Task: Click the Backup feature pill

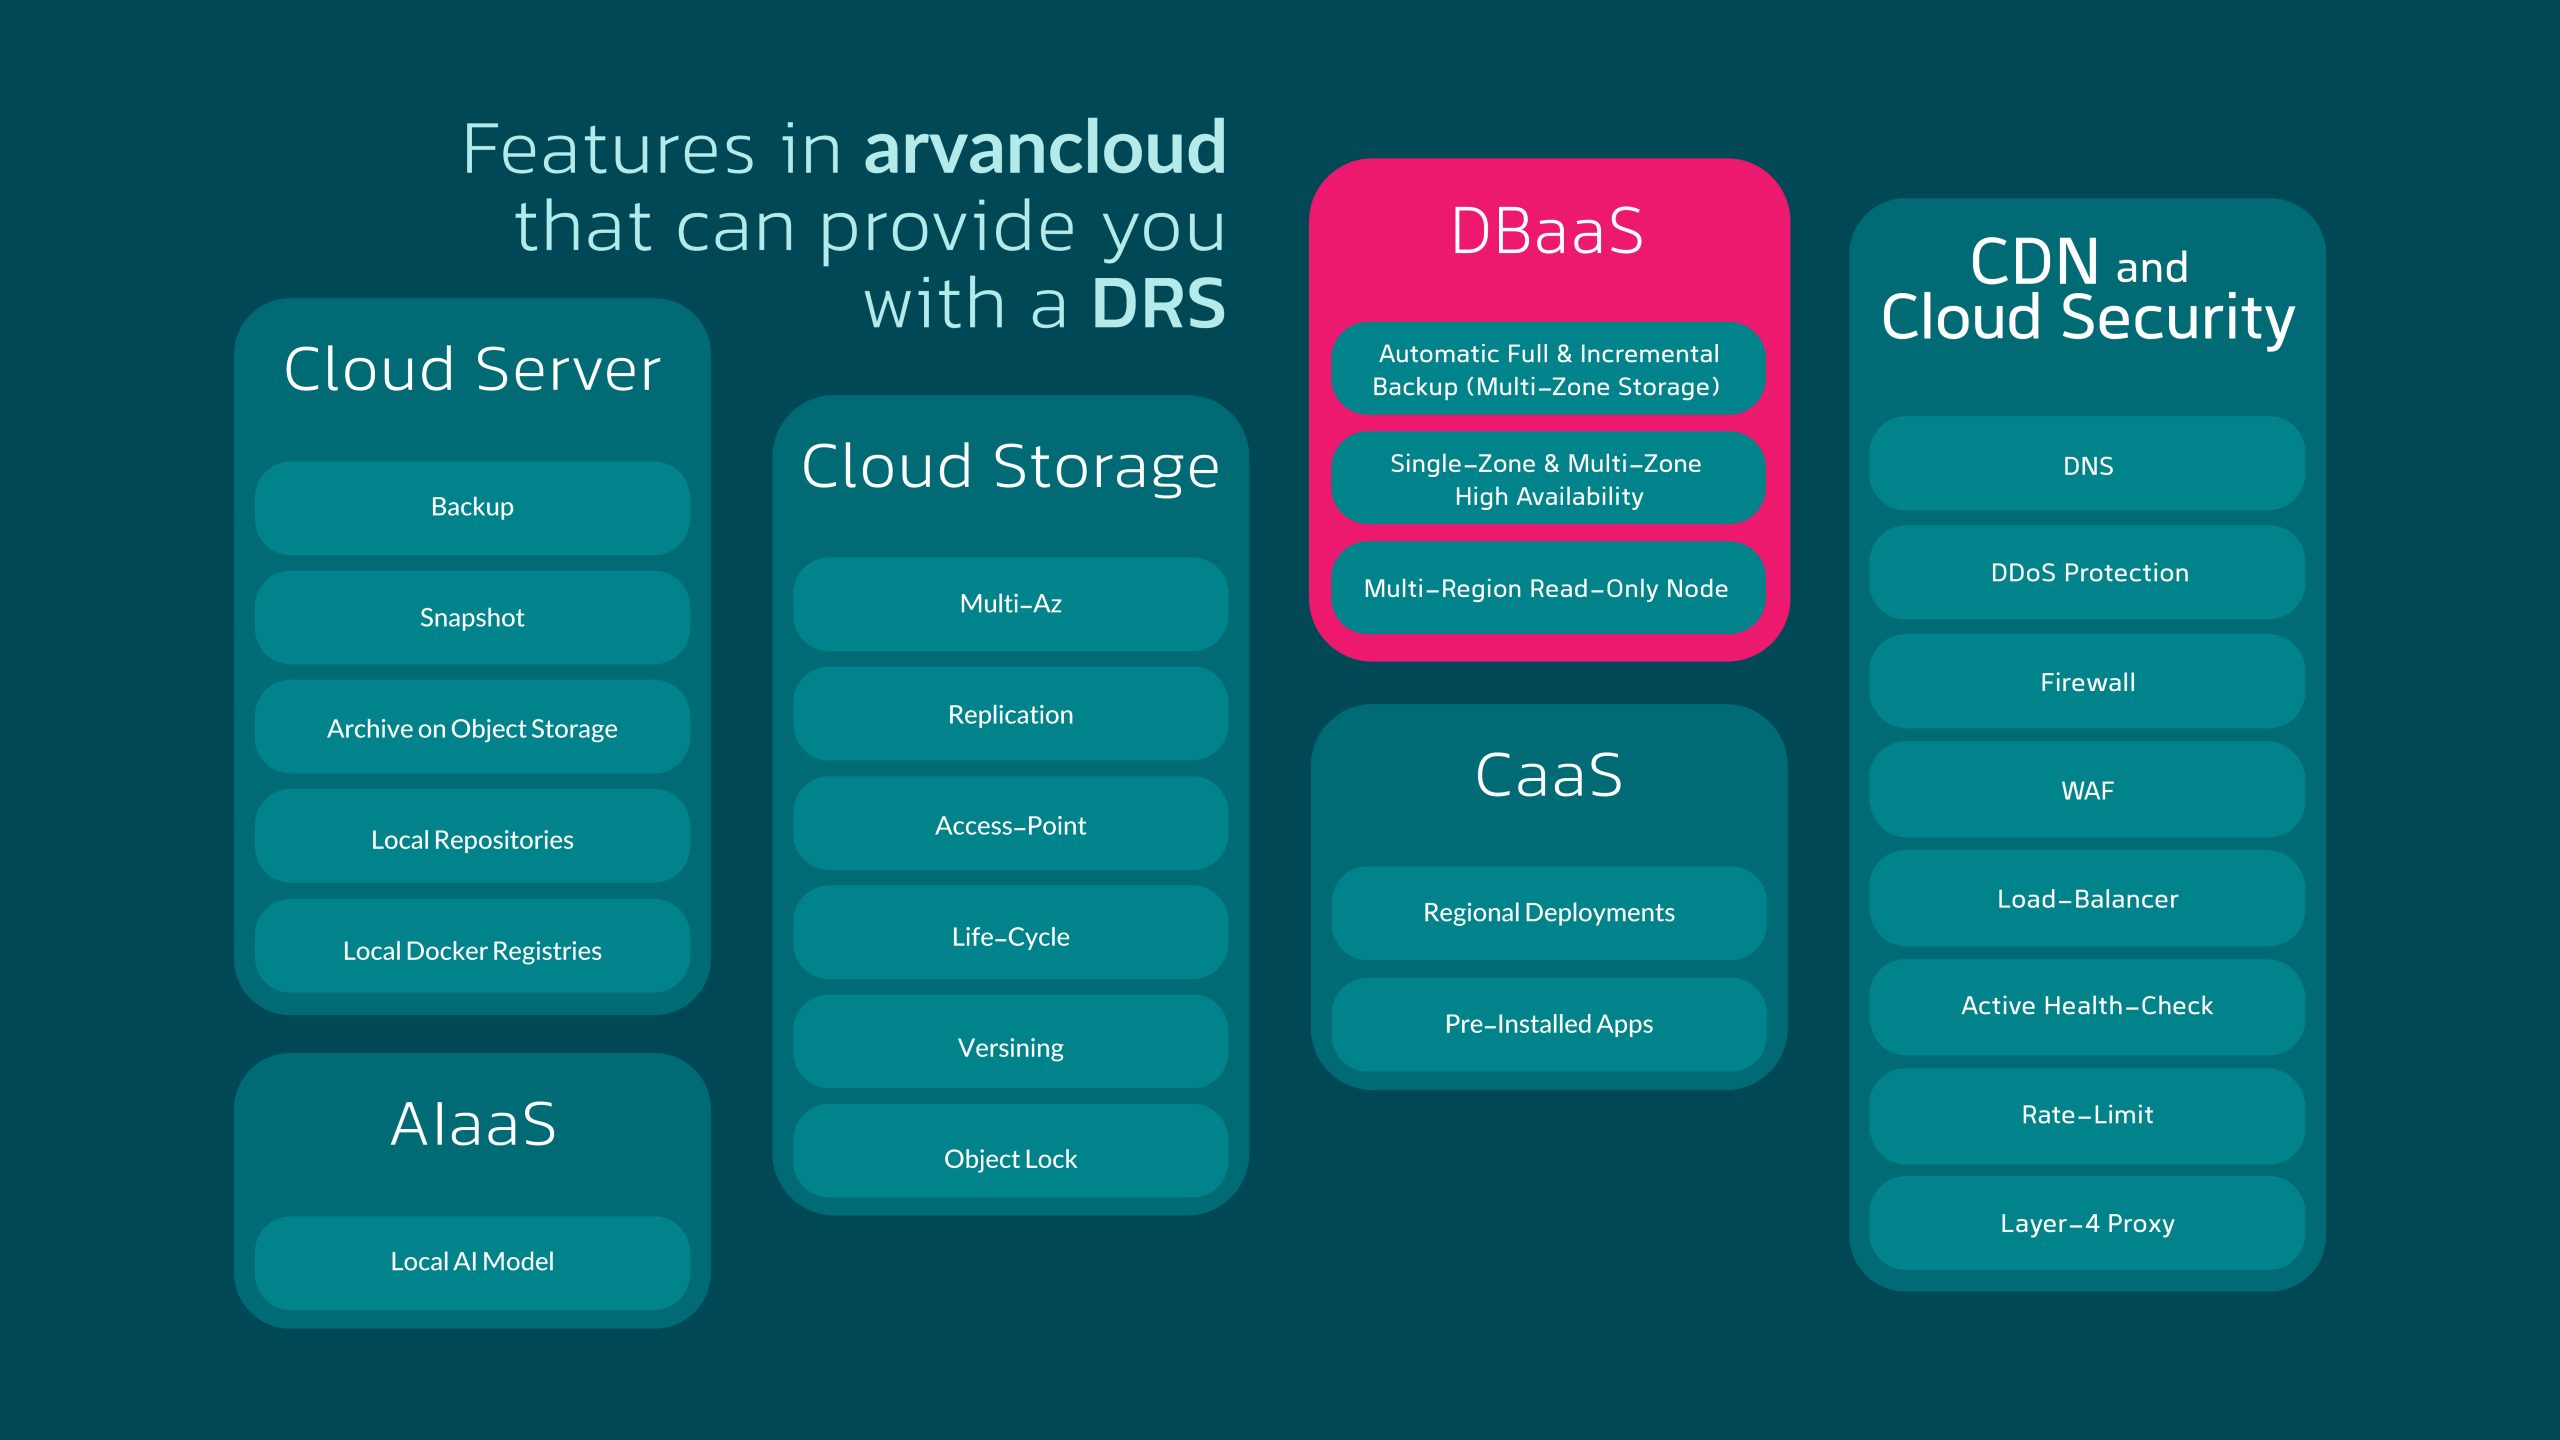Action: click(472, 507)
